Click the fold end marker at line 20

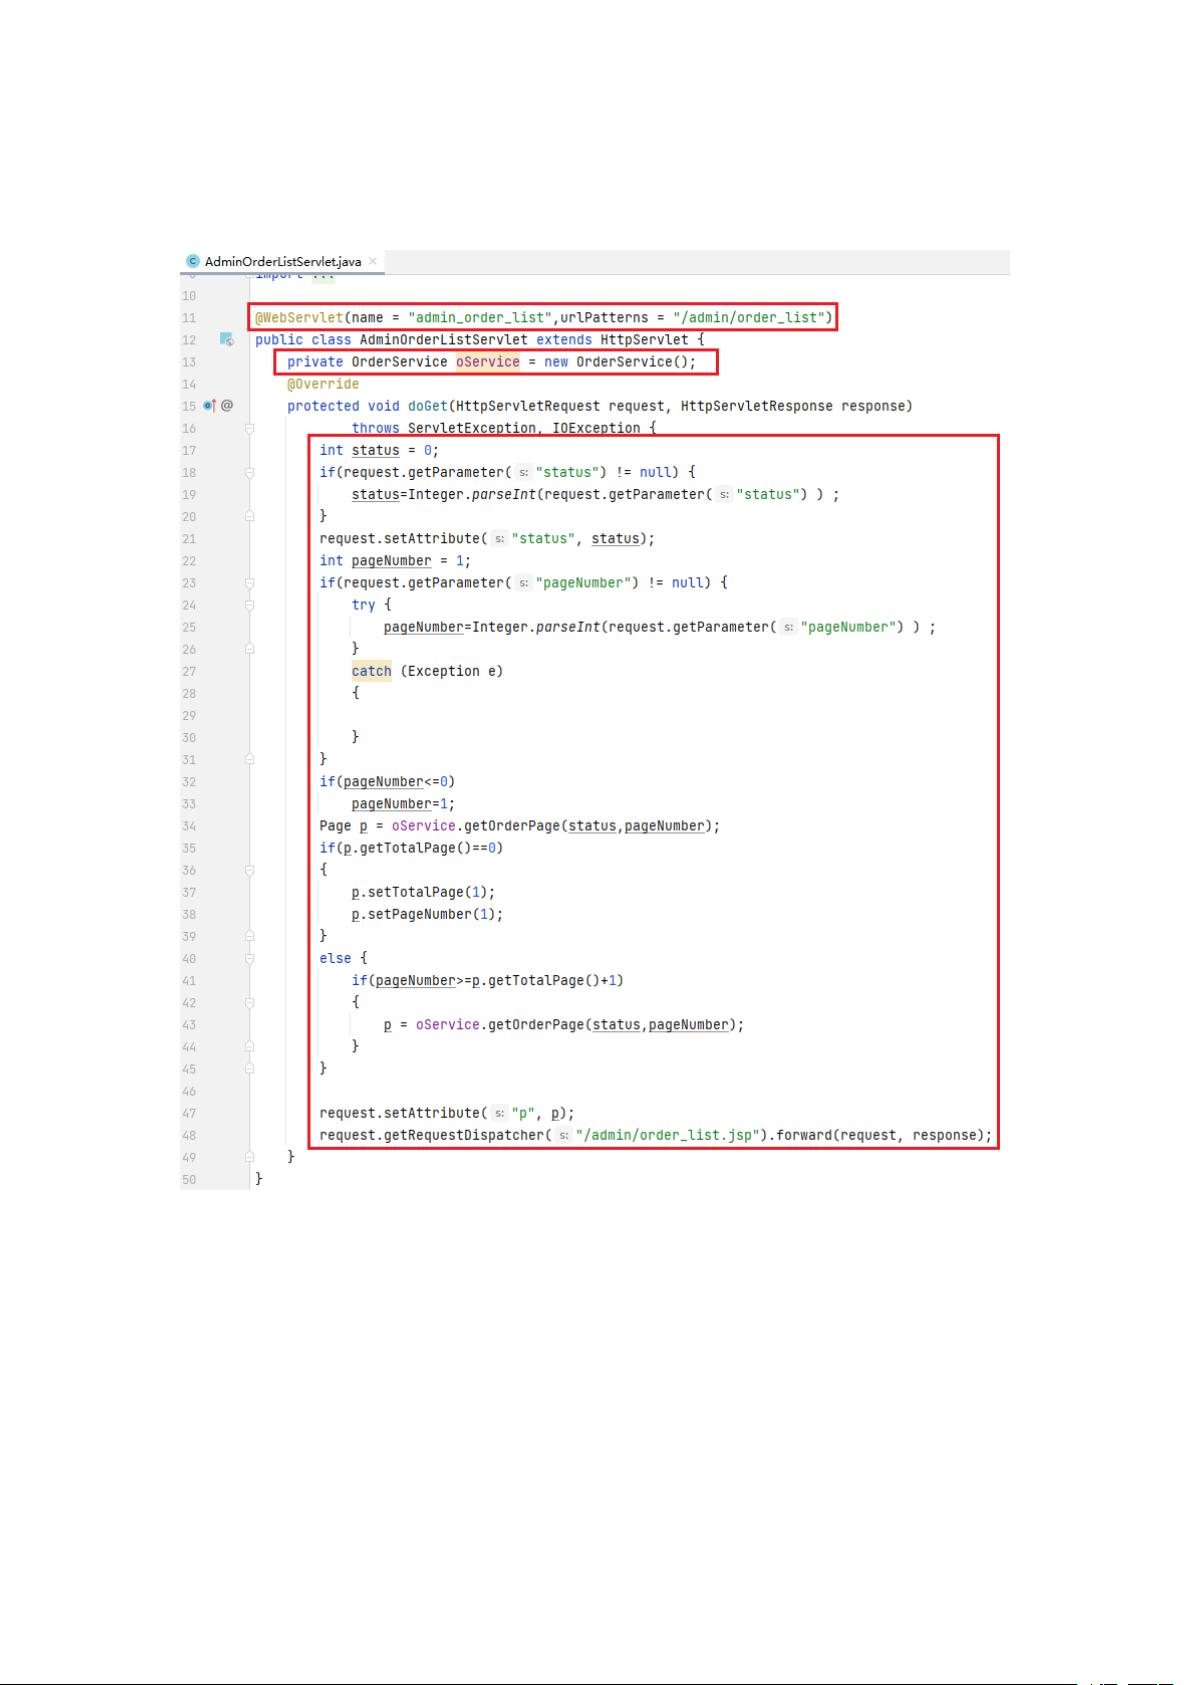pos(250,516)
